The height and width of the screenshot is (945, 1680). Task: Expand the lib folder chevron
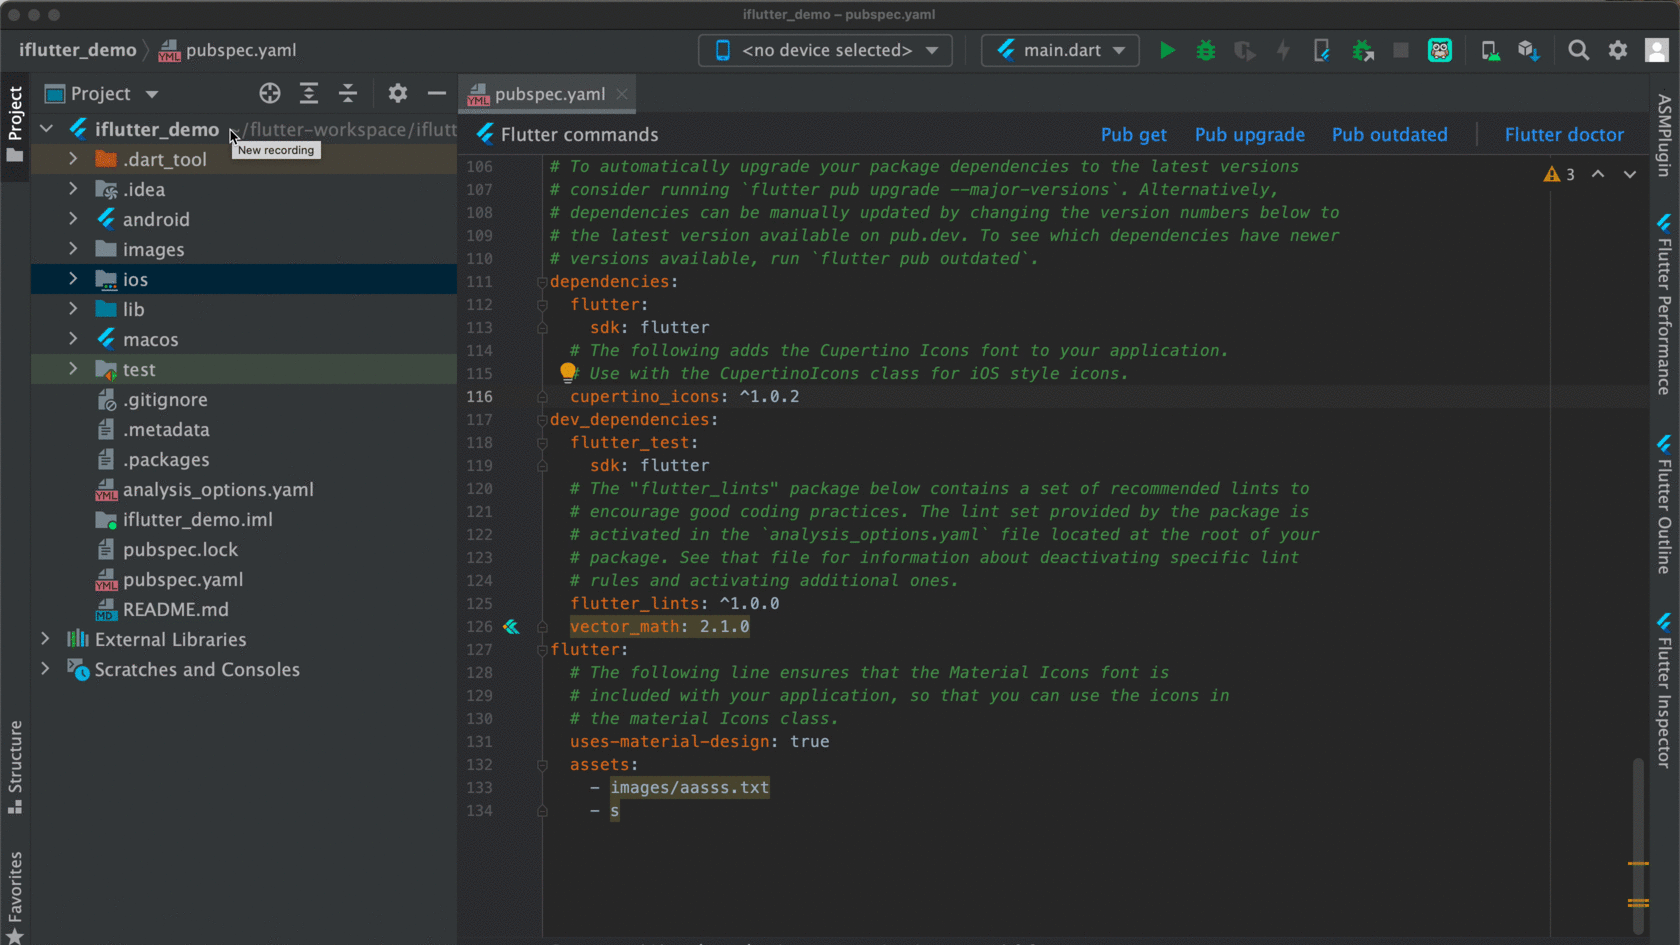click(73, 309)
